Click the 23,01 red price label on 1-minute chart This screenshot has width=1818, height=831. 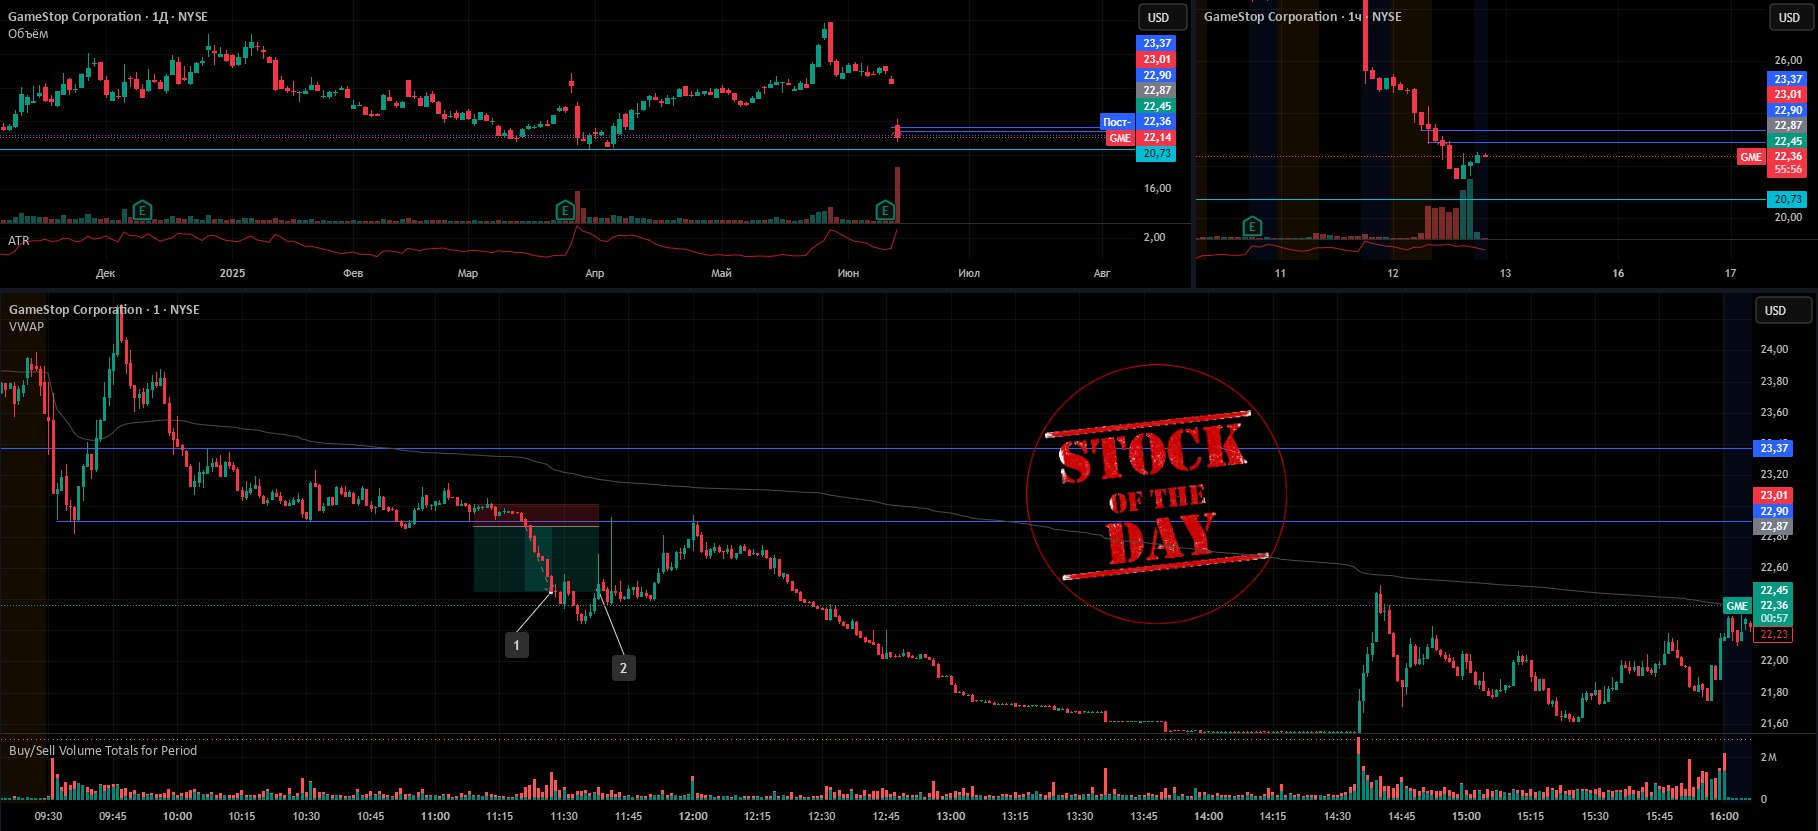(1774, 495)
